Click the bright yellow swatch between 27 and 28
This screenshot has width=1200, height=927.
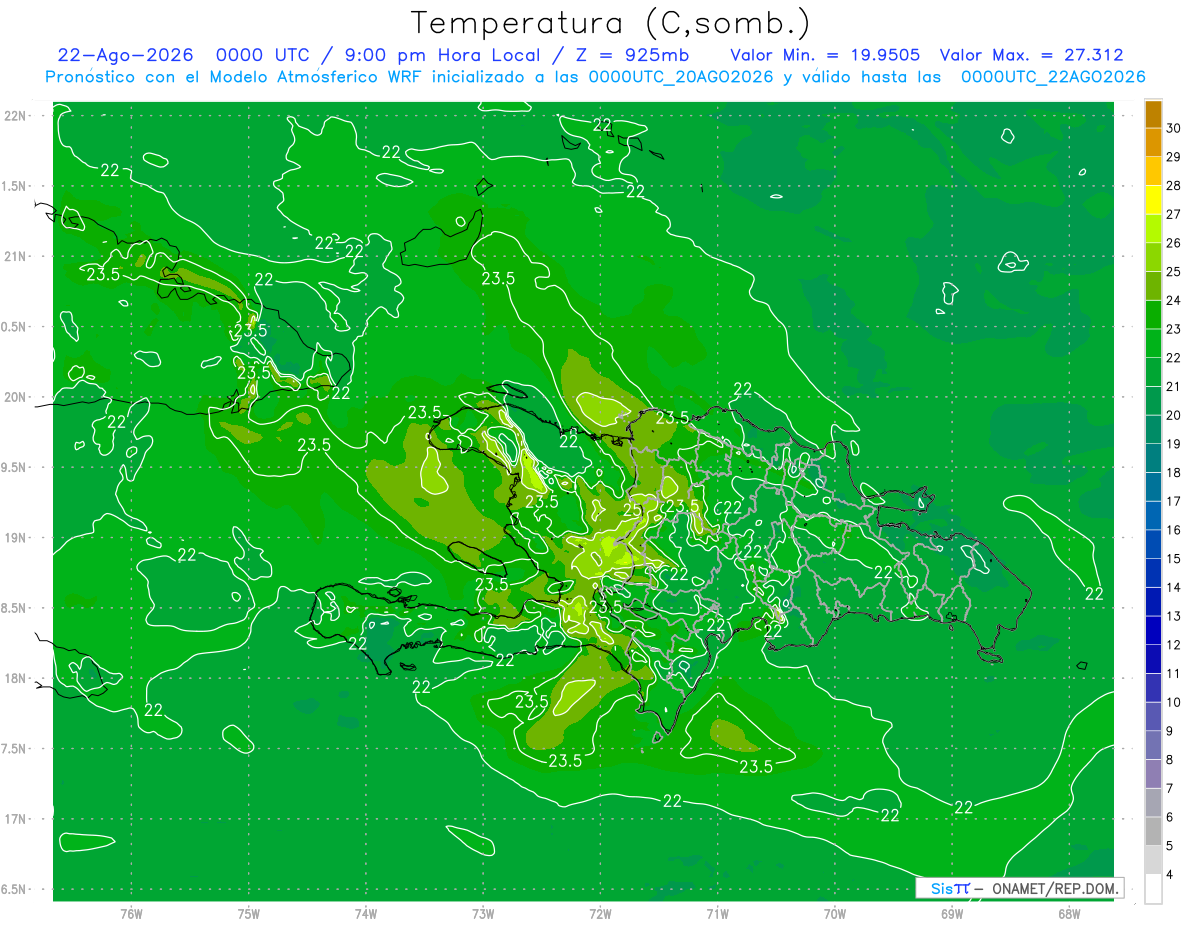(1153, 200)
